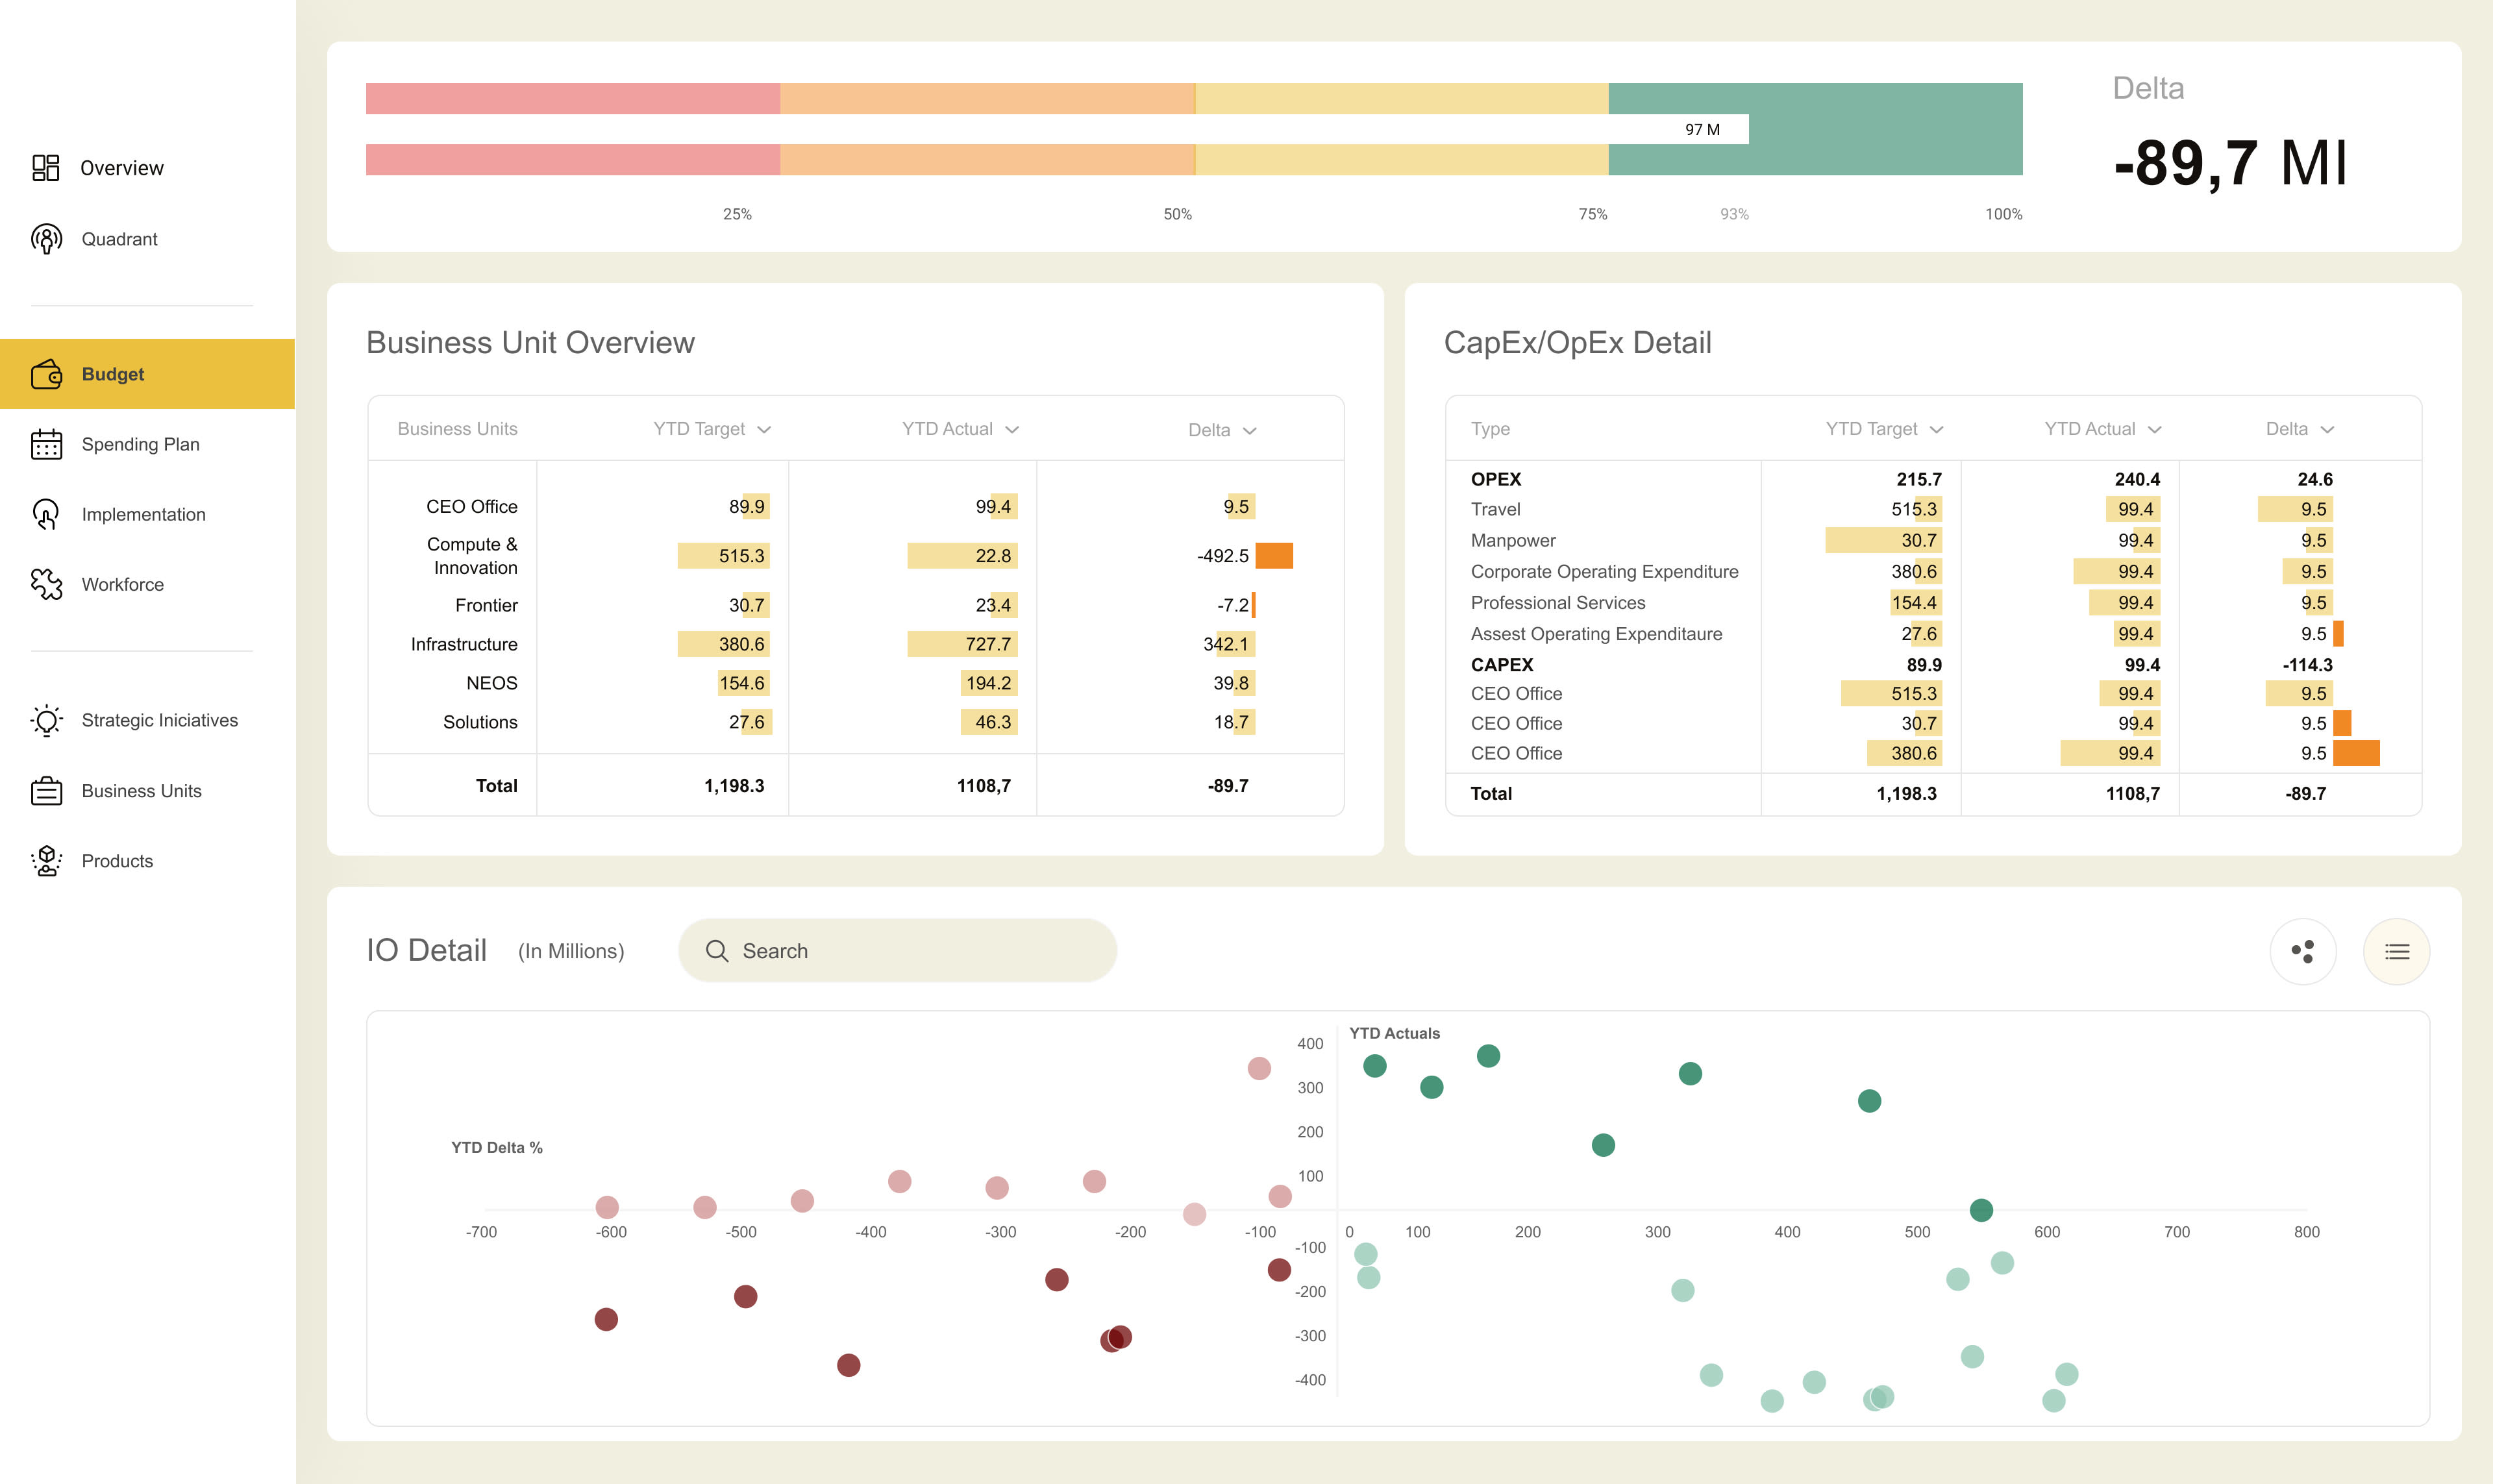Viewport: 2493px width, 1484px height.
Task: Open the Business Units page
Action: point(141,791)
